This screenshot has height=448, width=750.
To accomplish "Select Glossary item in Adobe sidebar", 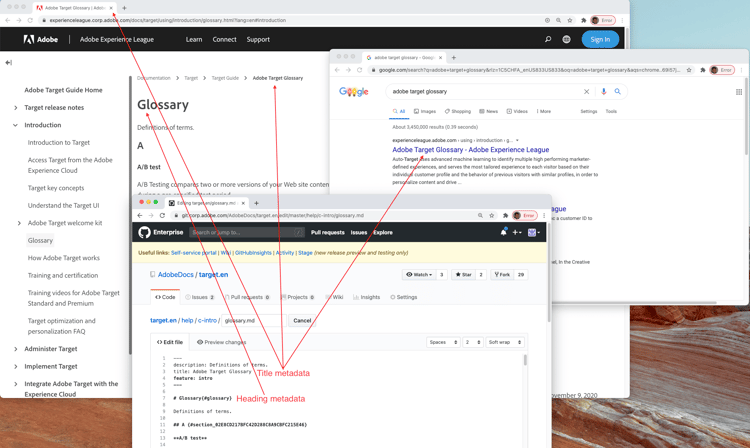I will click(40, 240).
